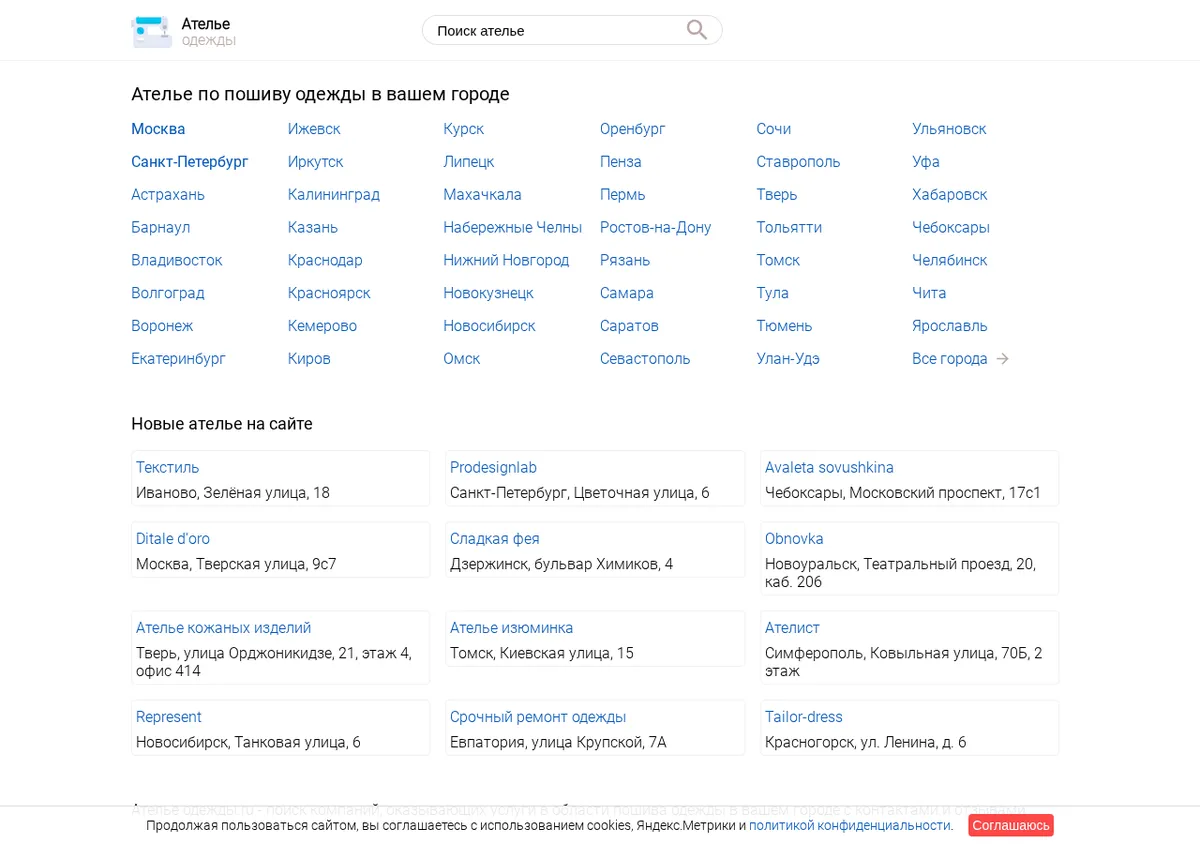This screenshot has width=1200, height=844.
Task: Click the magnifying glass search icon
Action: point(697,30)
